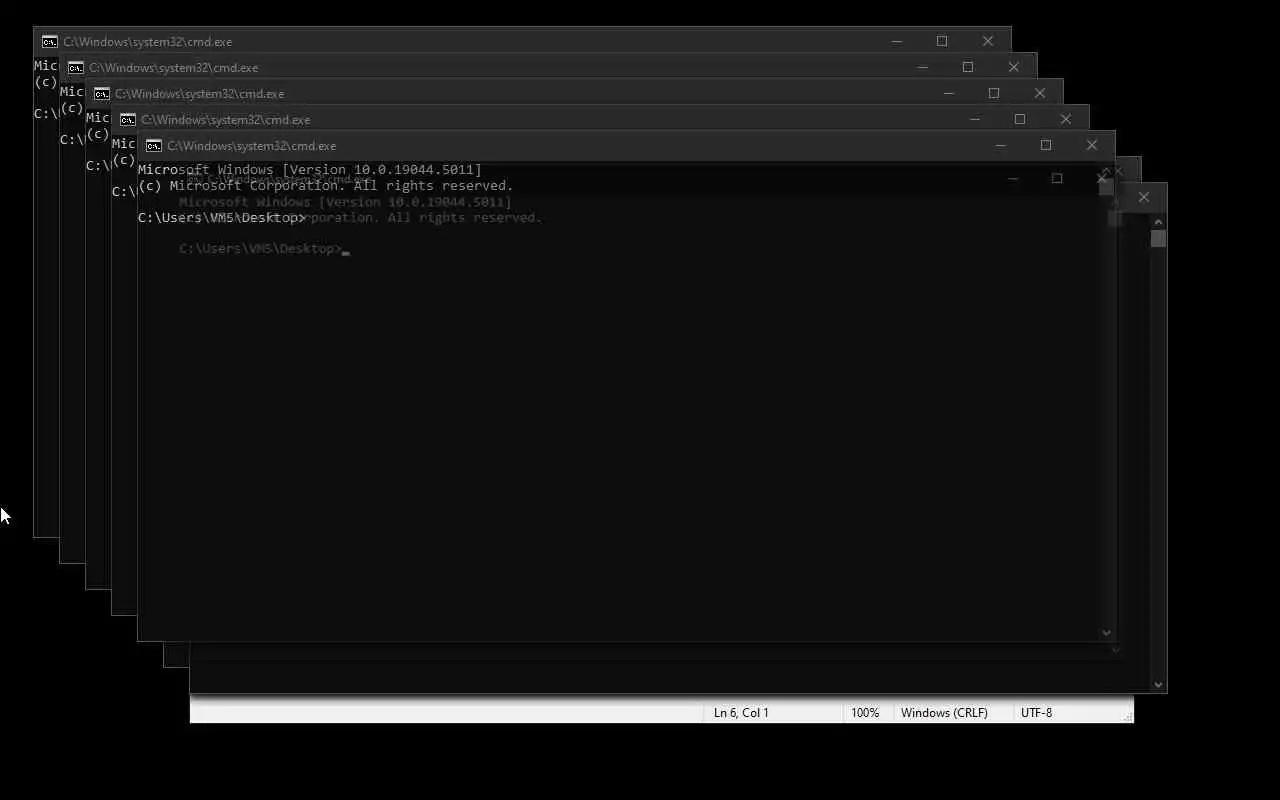Maximize the backmost cmd window
The image size is (1280, 800).
[x=942, y=42]
